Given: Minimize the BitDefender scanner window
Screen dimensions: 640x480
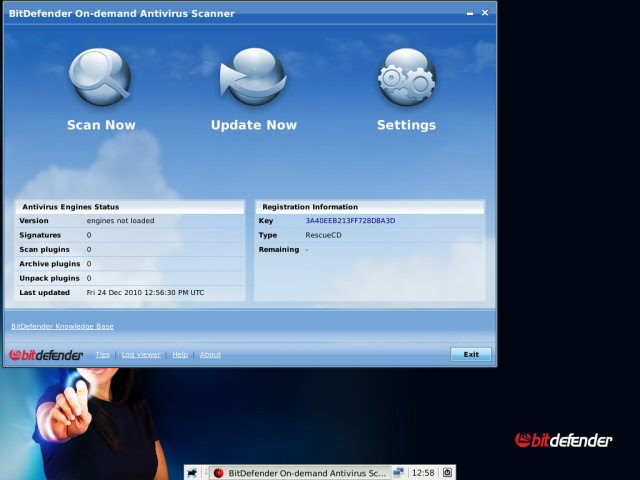Looking at the screenshot, I should 470,13.
